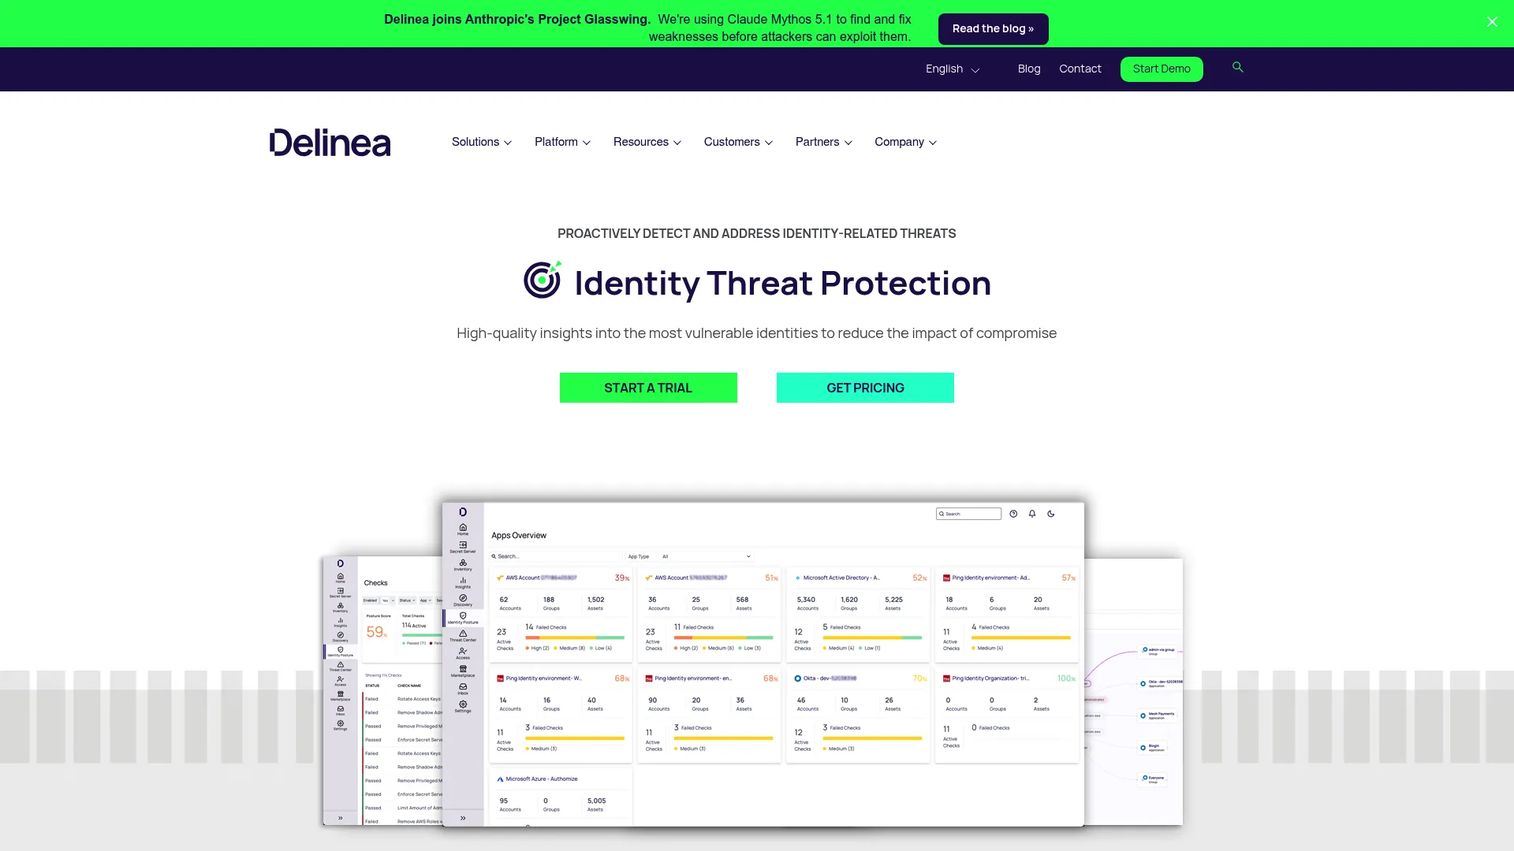Expand the Company menu
Viewport: 1514px width, 851px height.
point(905,142)
